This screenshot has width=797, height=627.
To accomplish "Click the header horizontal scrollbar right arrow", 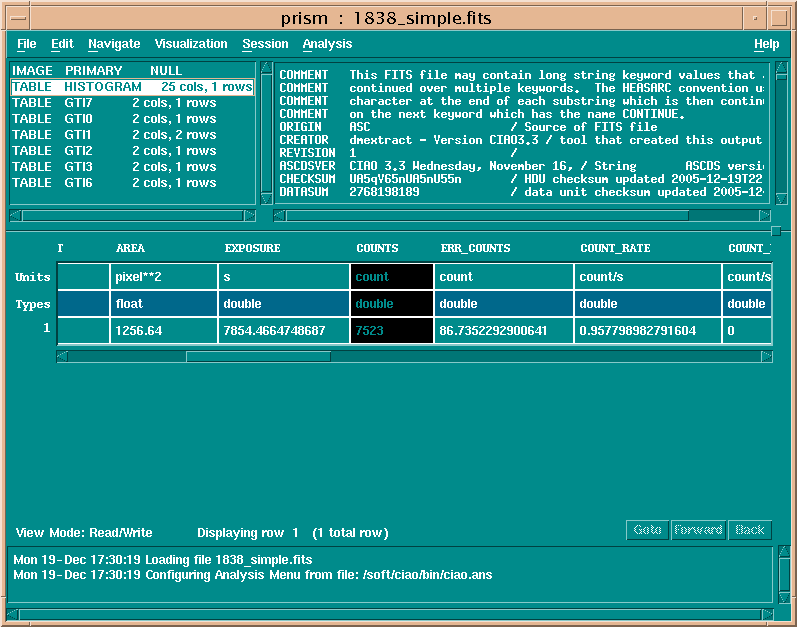I will point(765,216).
